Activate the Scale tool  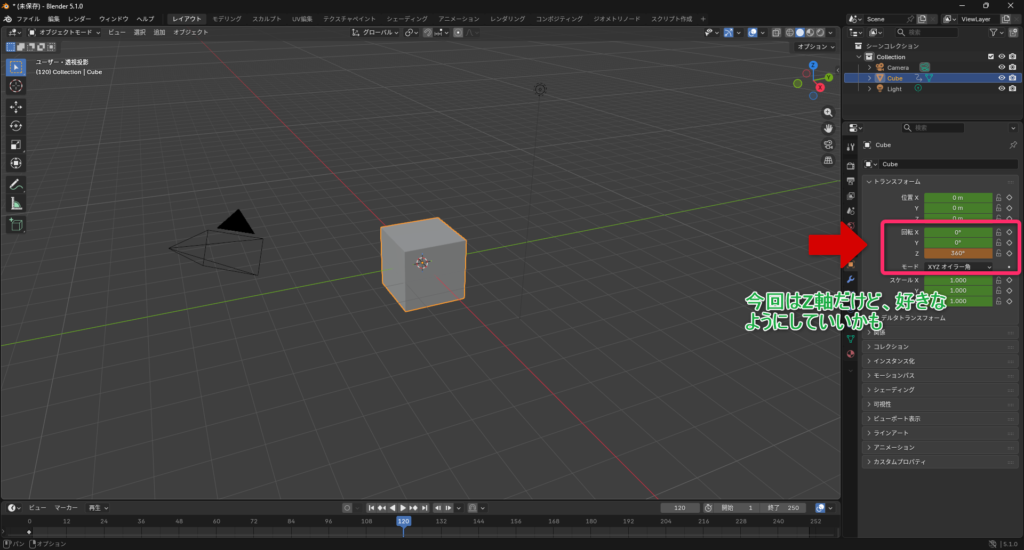point(16,144)
